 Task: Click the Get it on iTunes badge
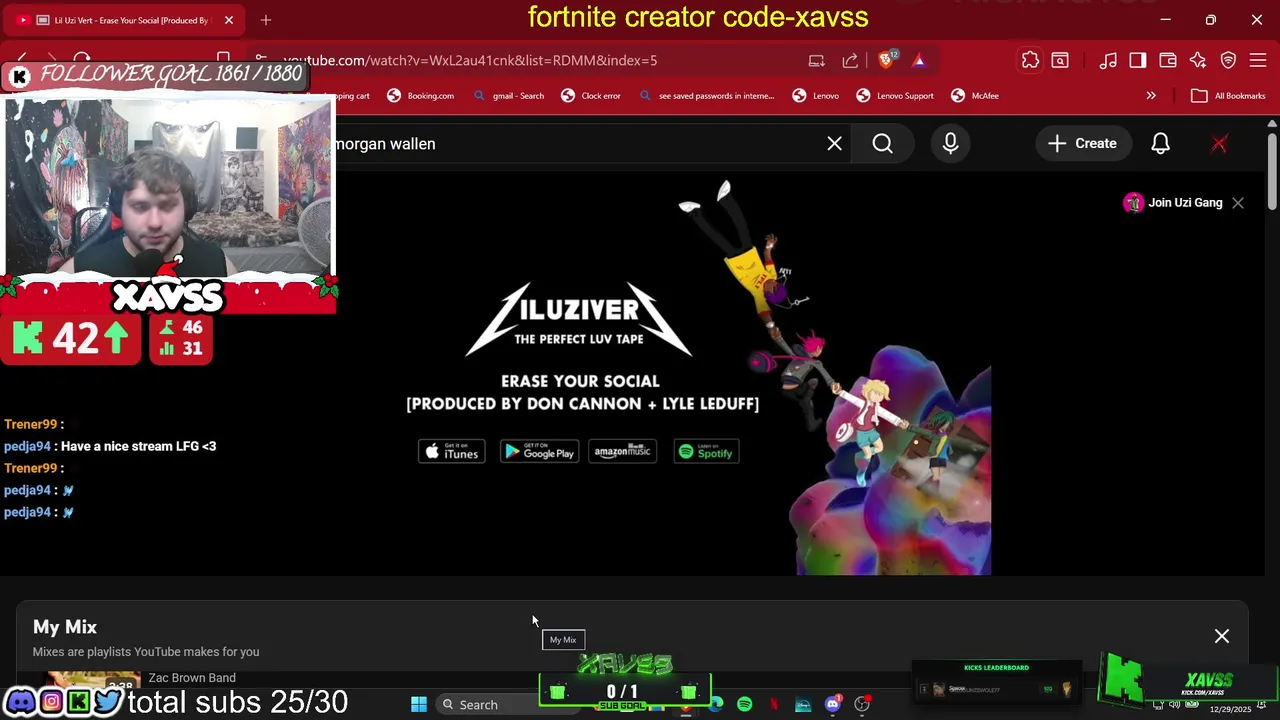pos(451,452)
